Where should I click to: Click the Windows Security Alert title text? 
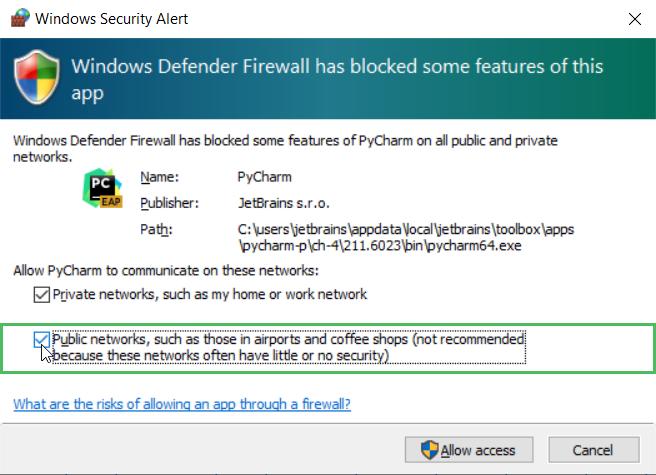pos(111,18)
